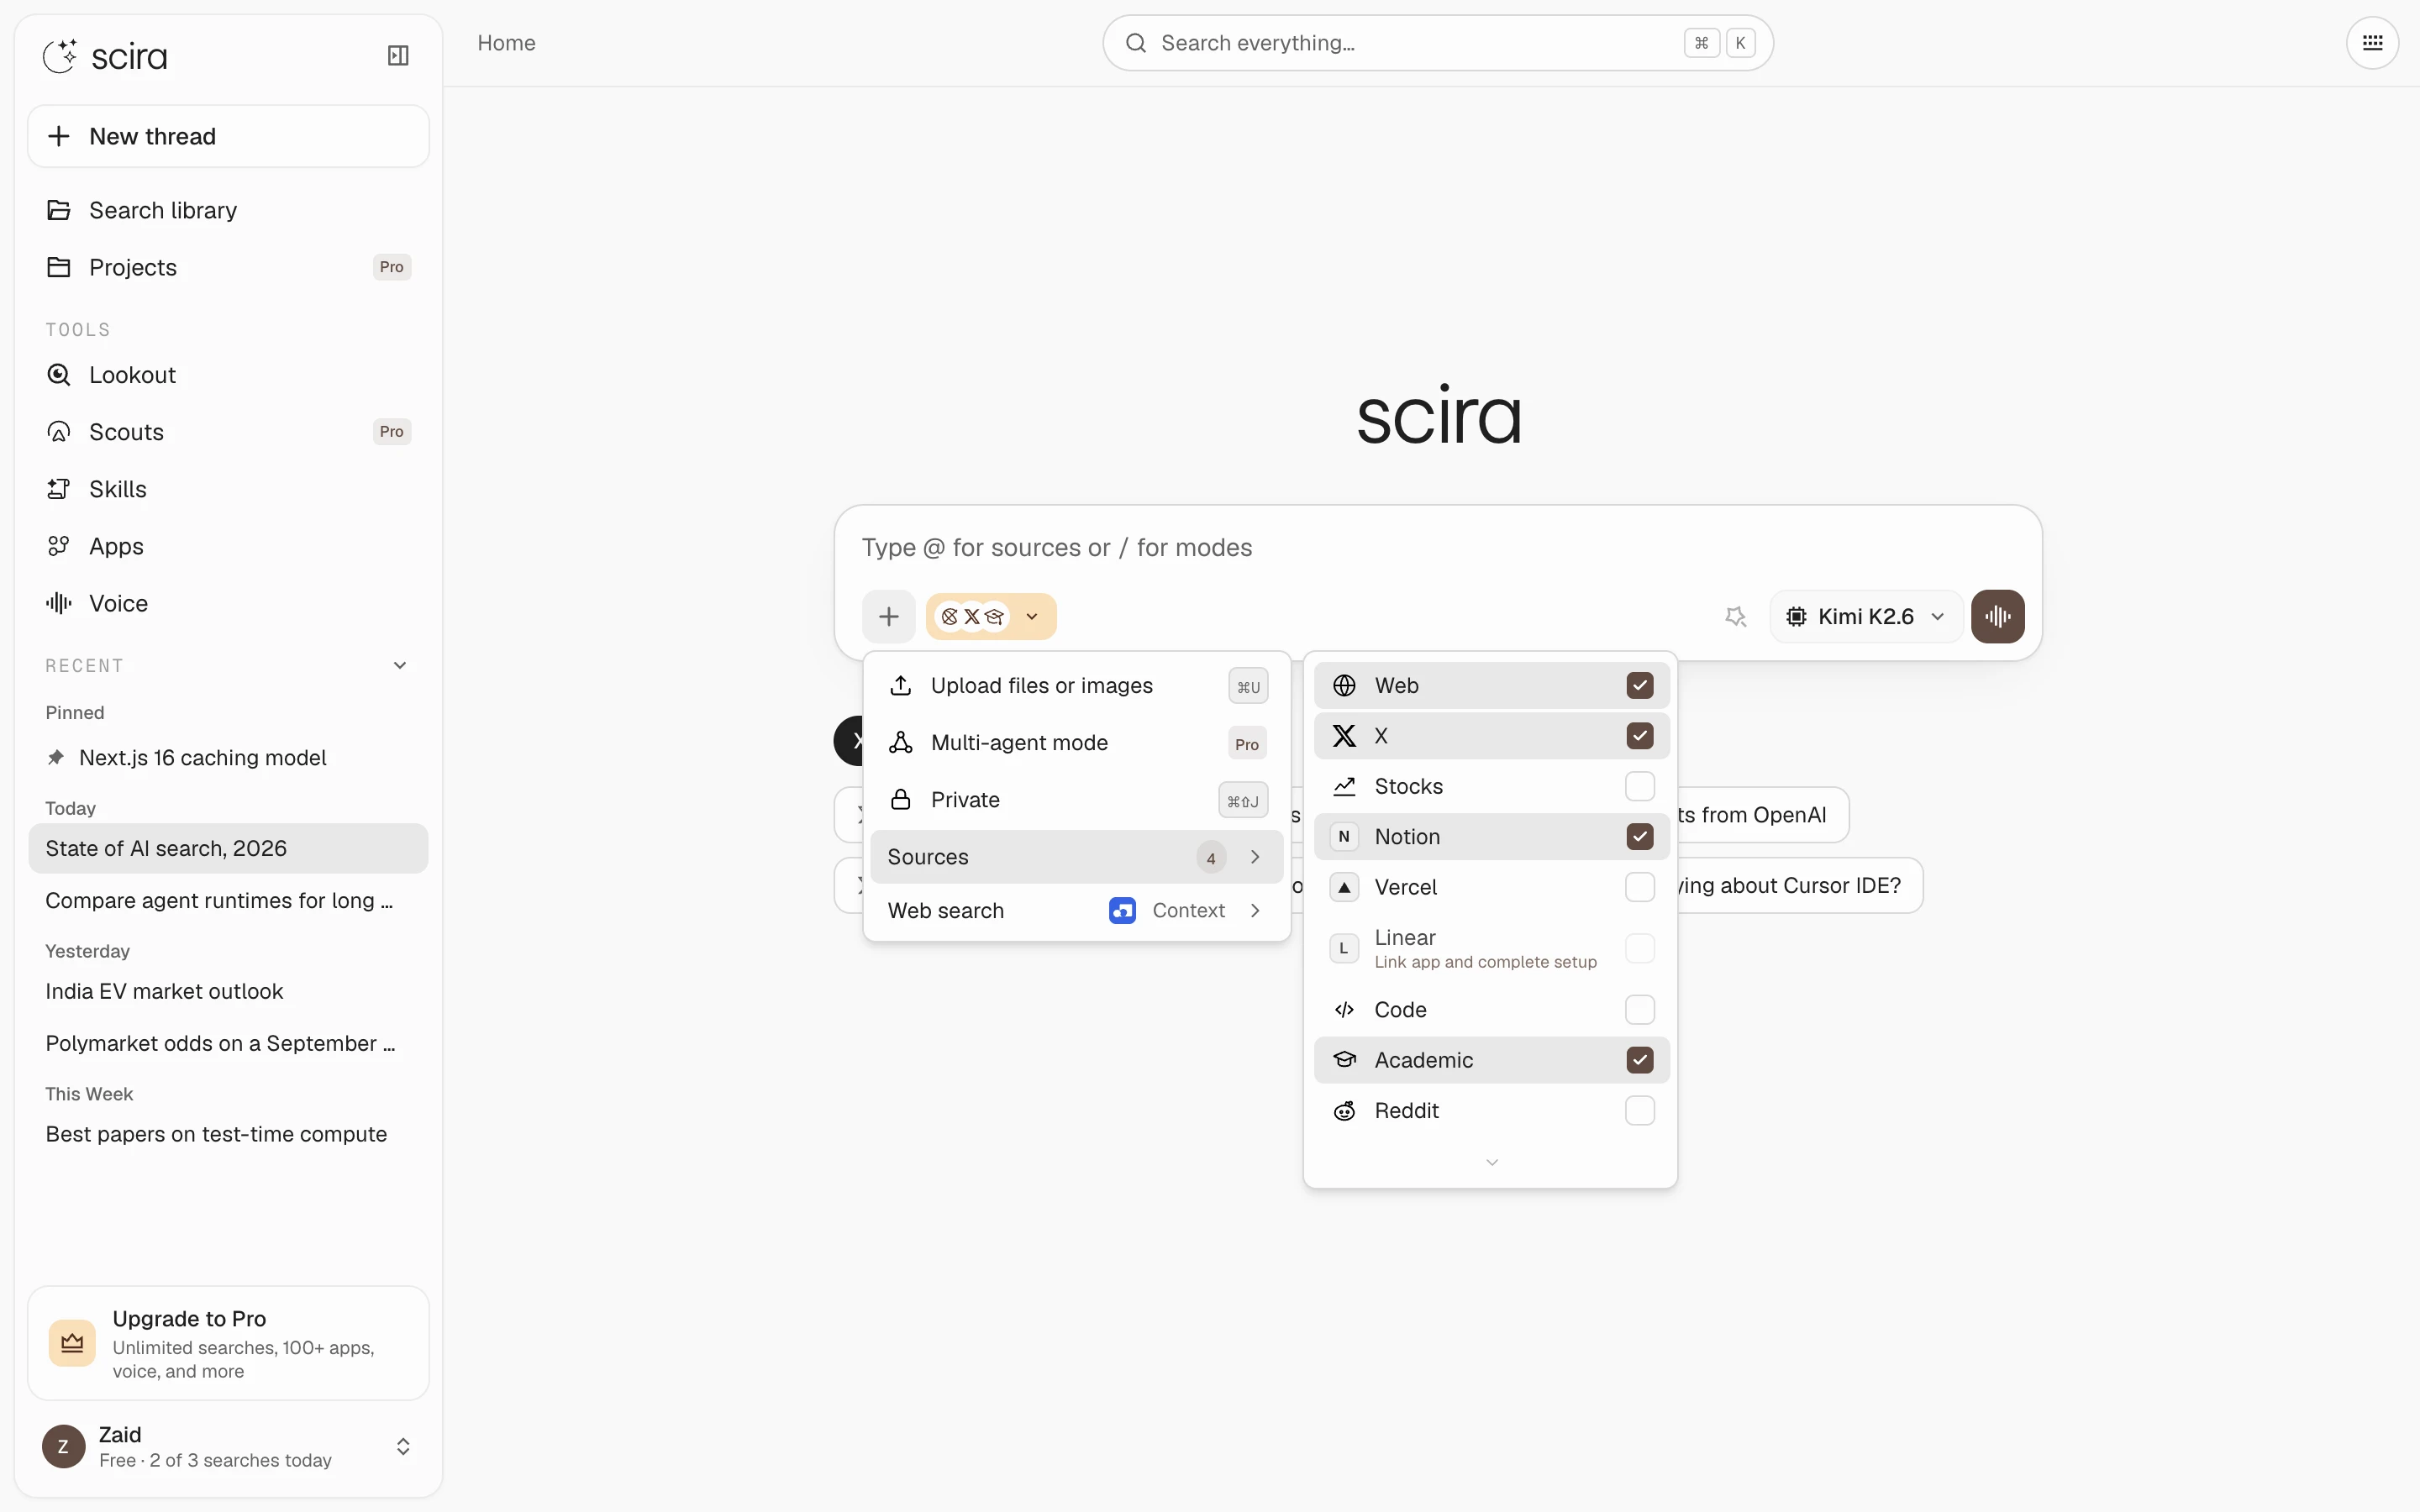Click the Code brackets icon
Image resolution: width=2420 pixels, height=1512 pixels.
[1344, 1010]
